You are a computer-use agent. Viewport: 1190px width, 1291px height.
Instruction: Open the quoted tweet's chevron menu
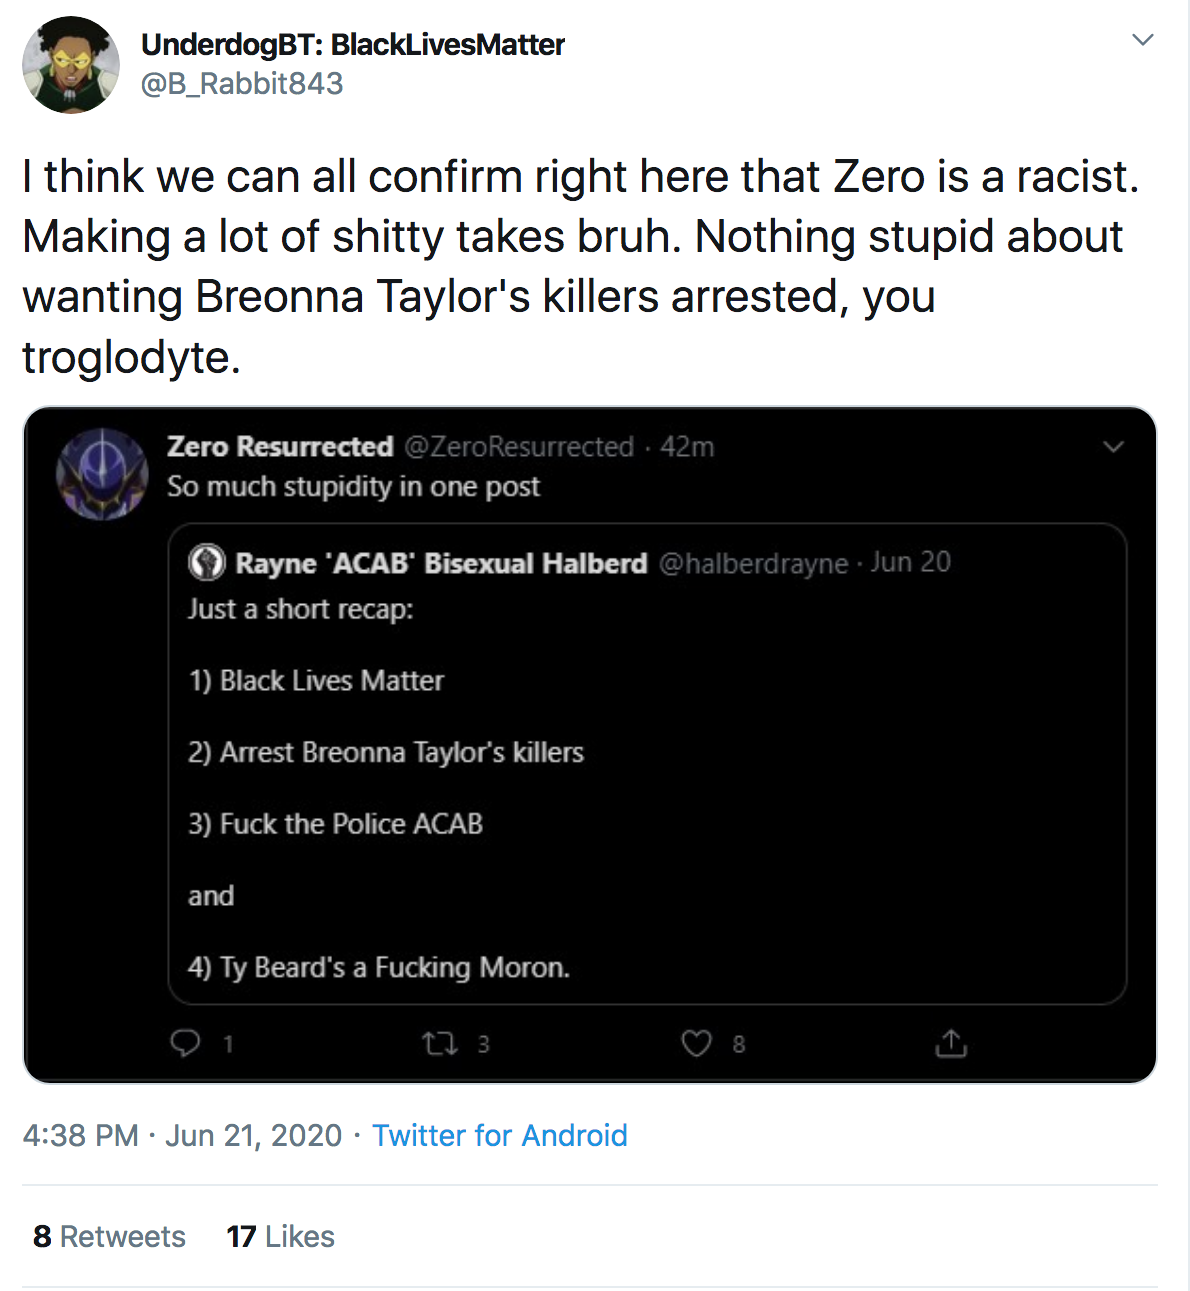point(1113,447)
